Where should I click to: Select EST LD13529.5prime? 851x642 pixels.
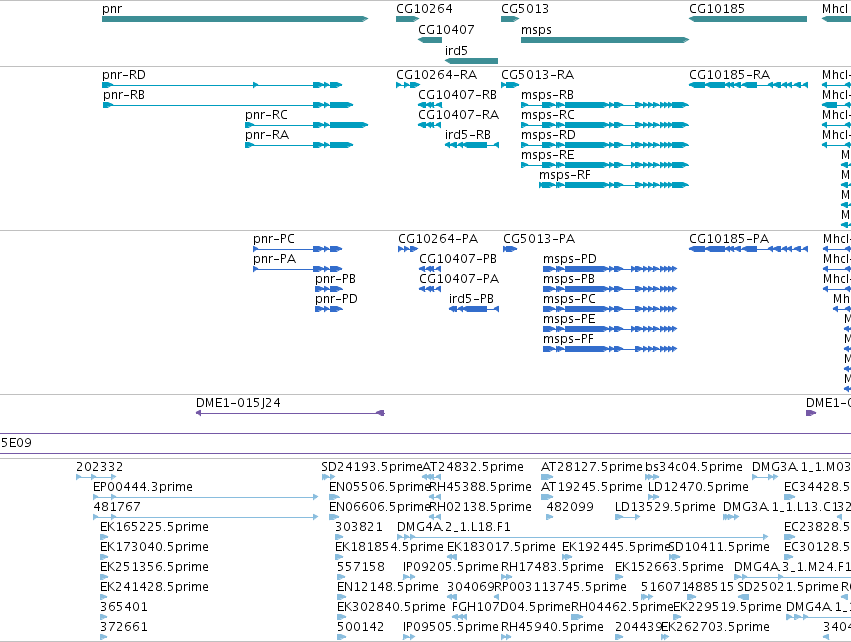tap(627, 517)
